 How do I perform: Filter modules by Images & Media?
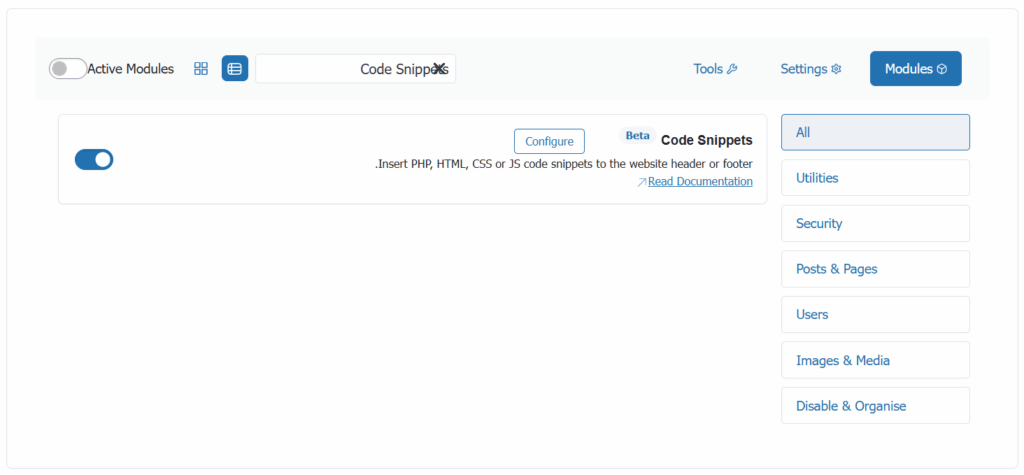[x=875, y=360]
